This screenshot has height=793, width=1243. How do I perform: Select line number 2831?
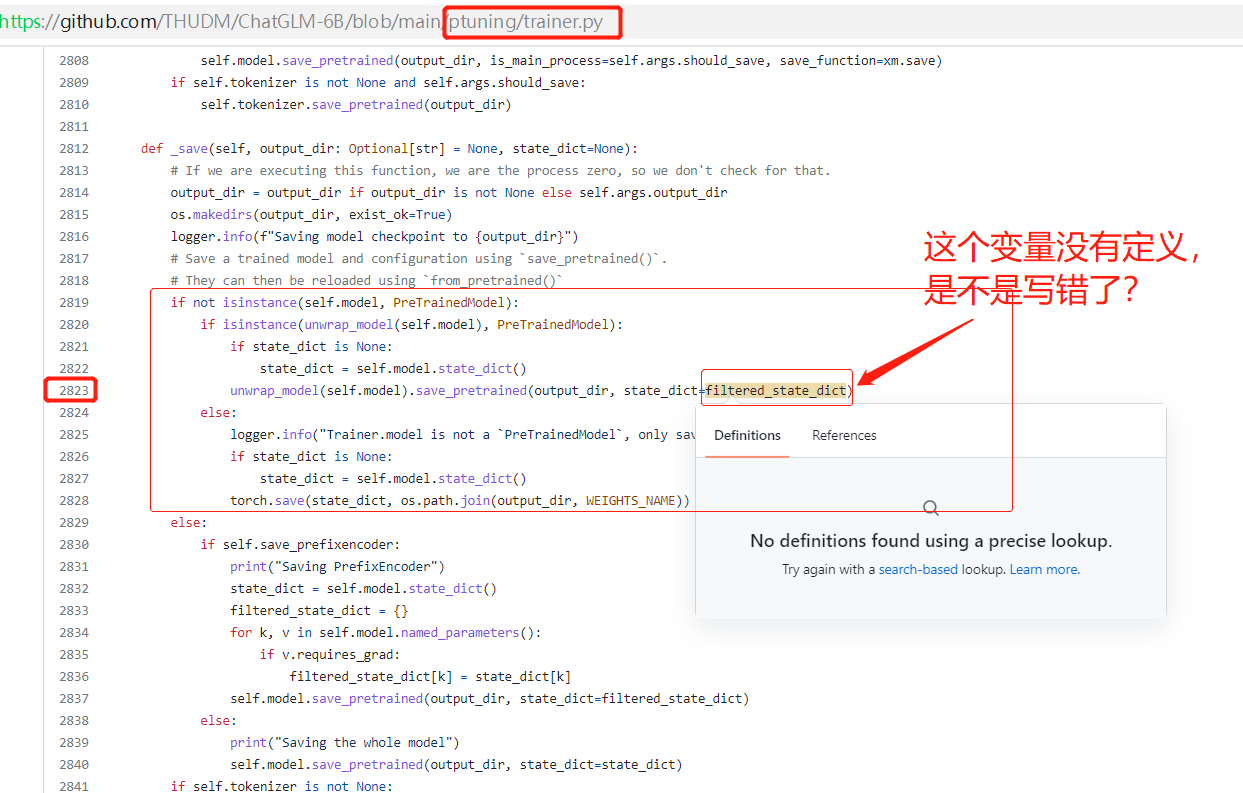[x=74, y=566]
